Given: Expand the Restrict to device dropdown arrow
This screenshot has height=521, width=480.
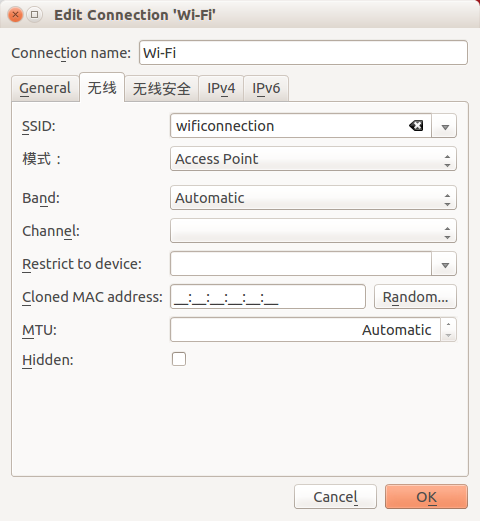Looking at the screenshot, I should 444,264.
